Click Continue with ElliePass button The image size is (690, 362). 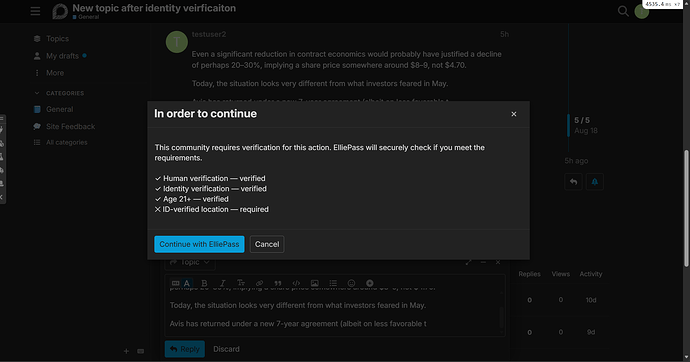[x=199, y=244]
